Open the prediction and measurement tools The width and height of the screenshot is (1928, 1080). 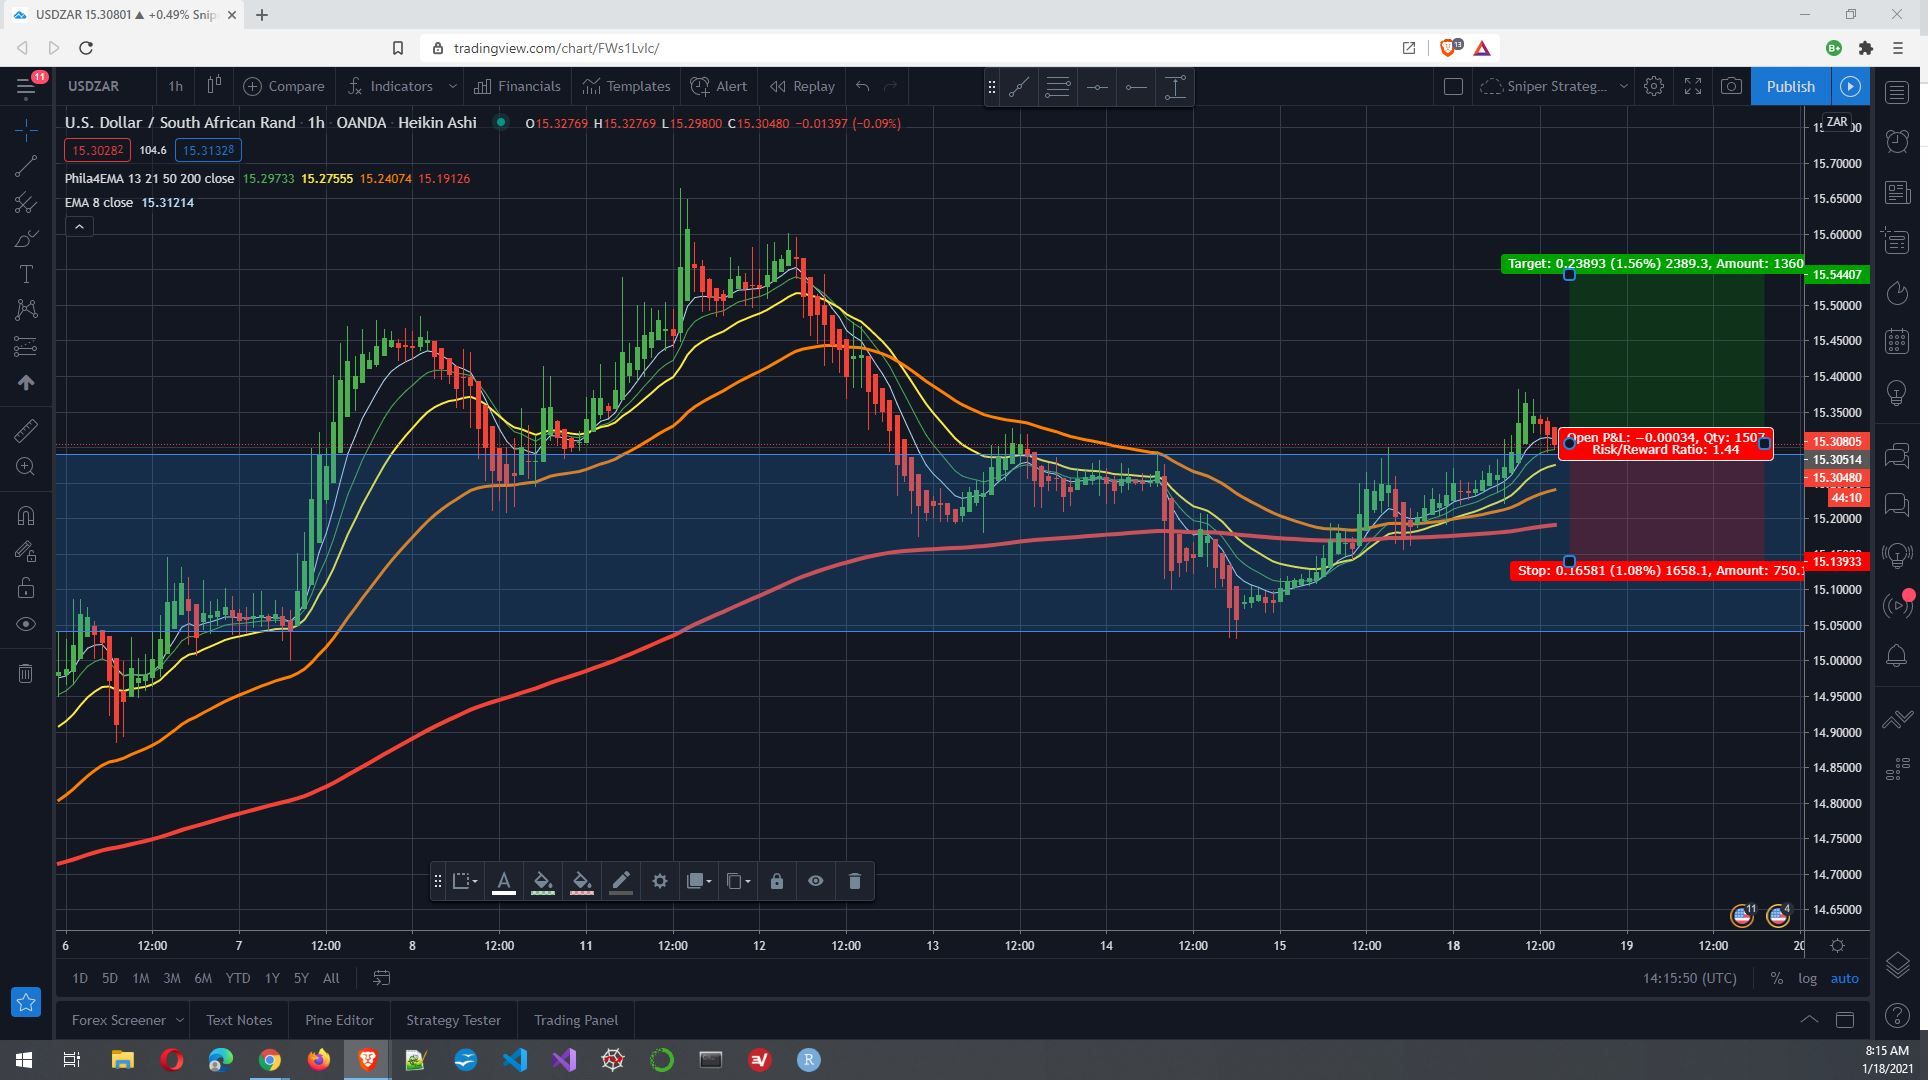click(x=26, y=347)
